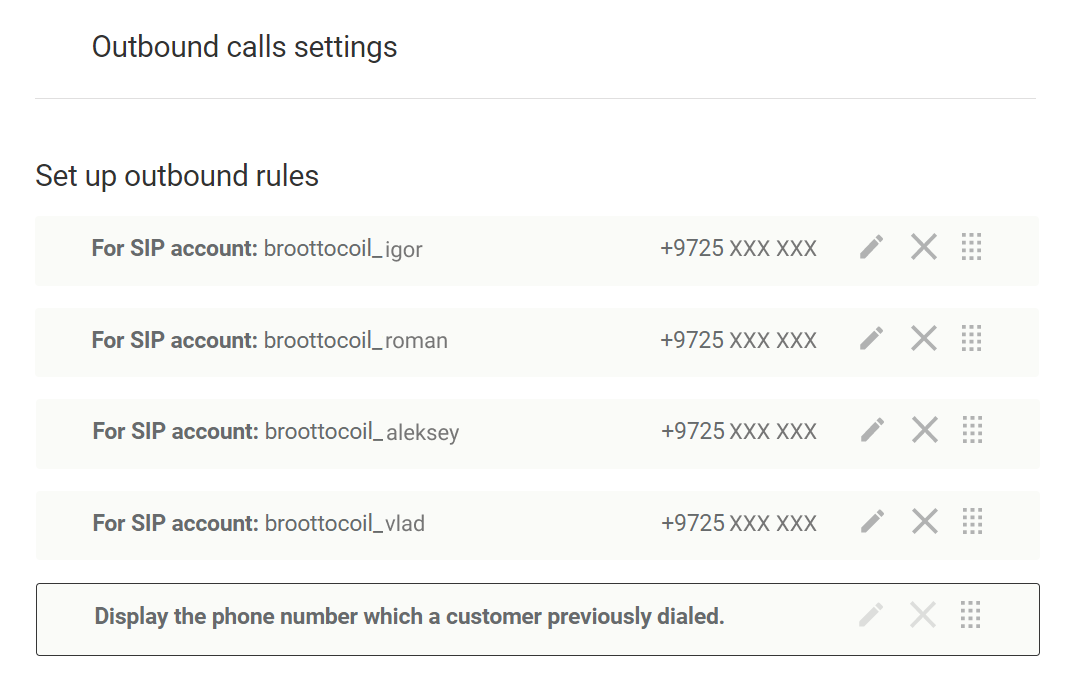Viewport: 1067px width, 680px height.
Task: Remove the broottocoil_roman outbound rule
Action: (x=924, y=339)
